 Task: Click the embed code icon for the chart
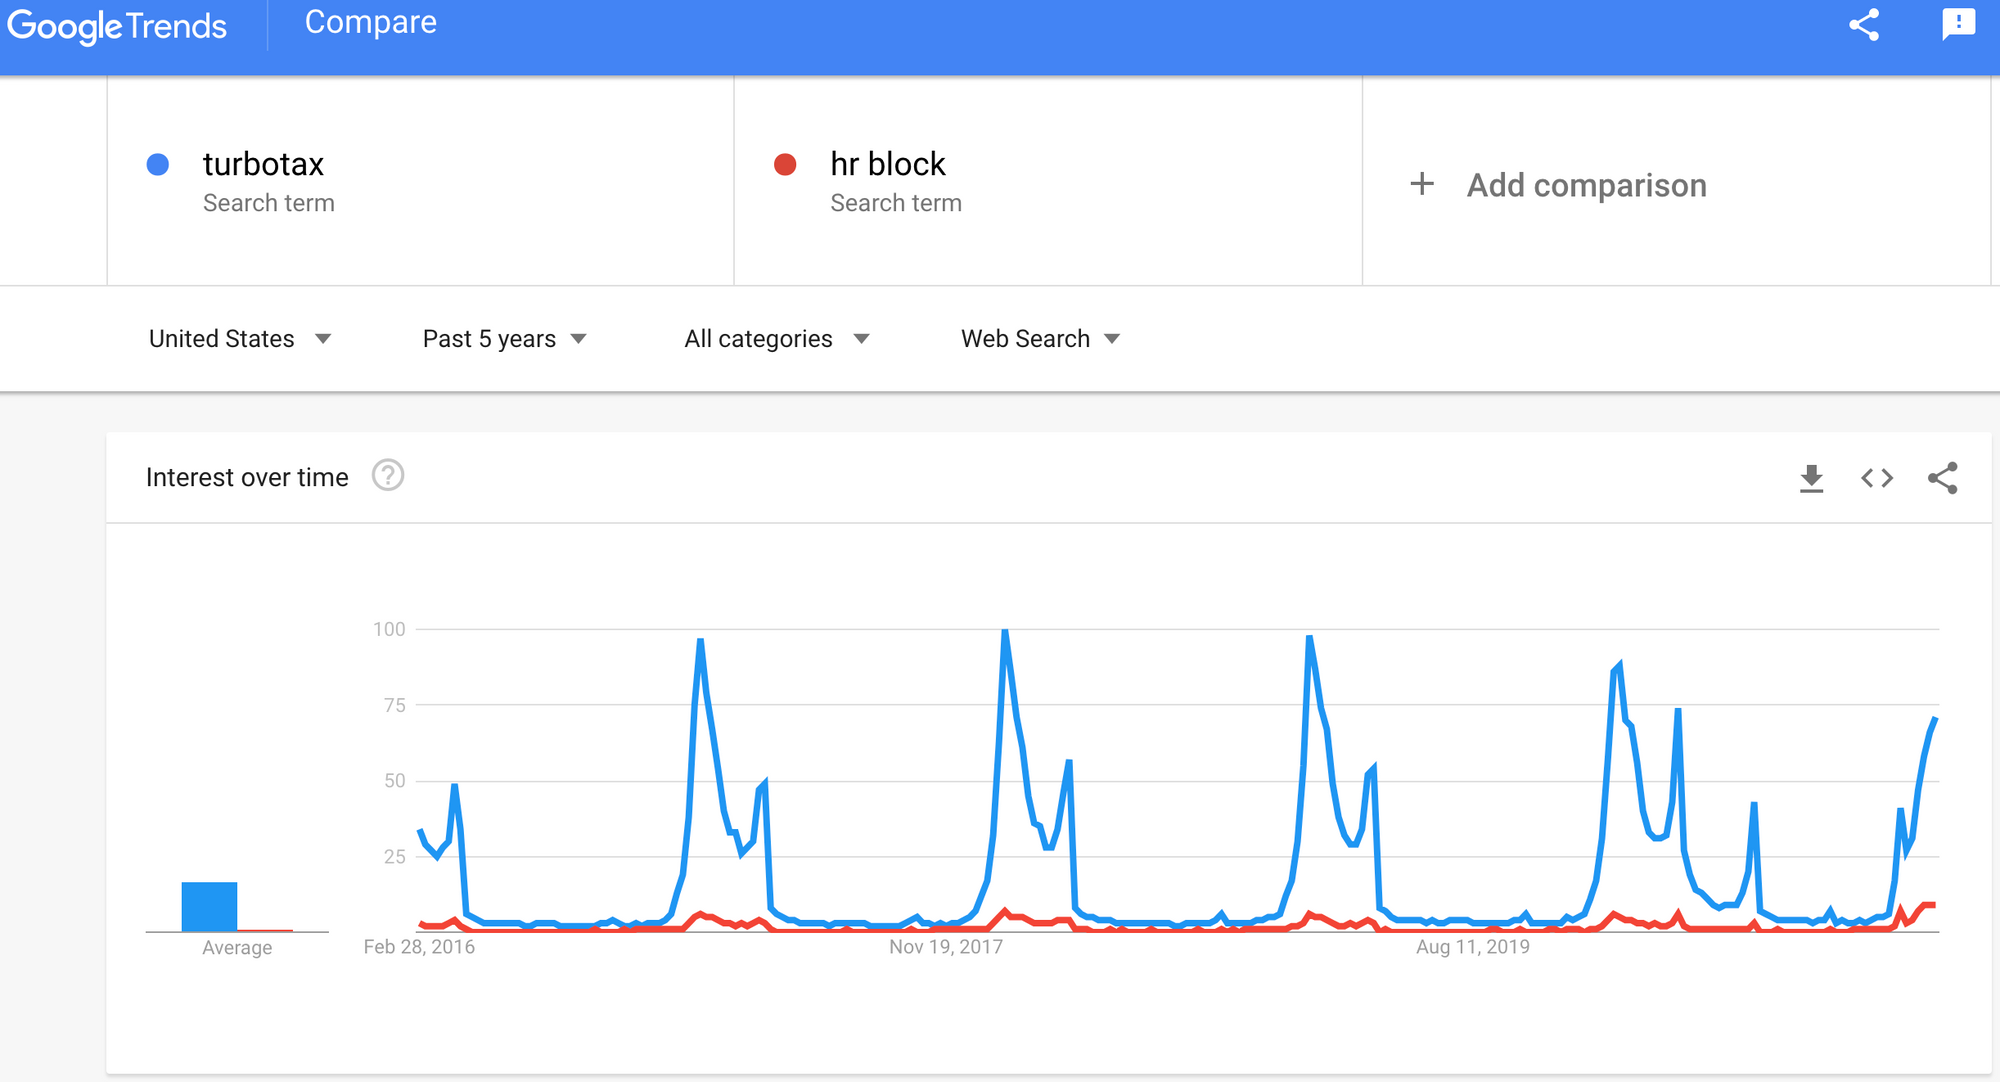coord(1877,478)
